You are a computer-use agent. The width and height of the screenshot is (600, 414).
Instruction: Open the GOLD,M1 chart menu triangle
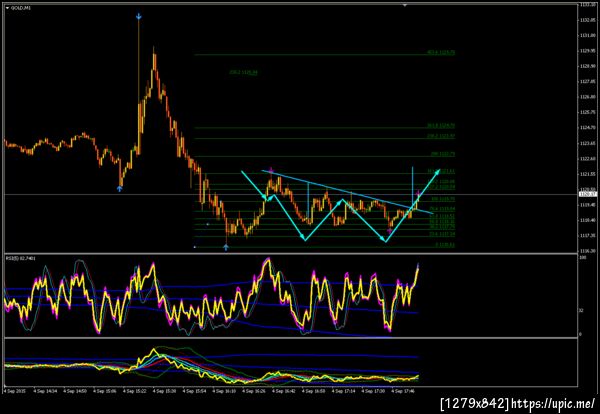[x=7, y=8]
